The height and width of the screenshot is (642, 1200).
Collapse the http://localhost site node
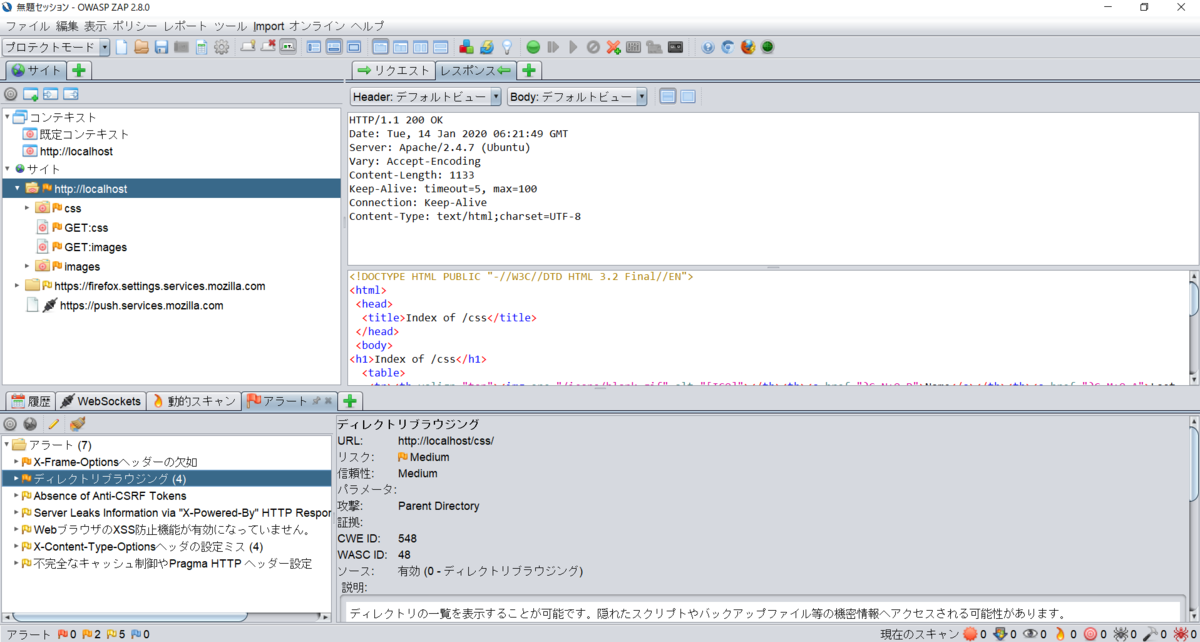[x=17, y=188]
